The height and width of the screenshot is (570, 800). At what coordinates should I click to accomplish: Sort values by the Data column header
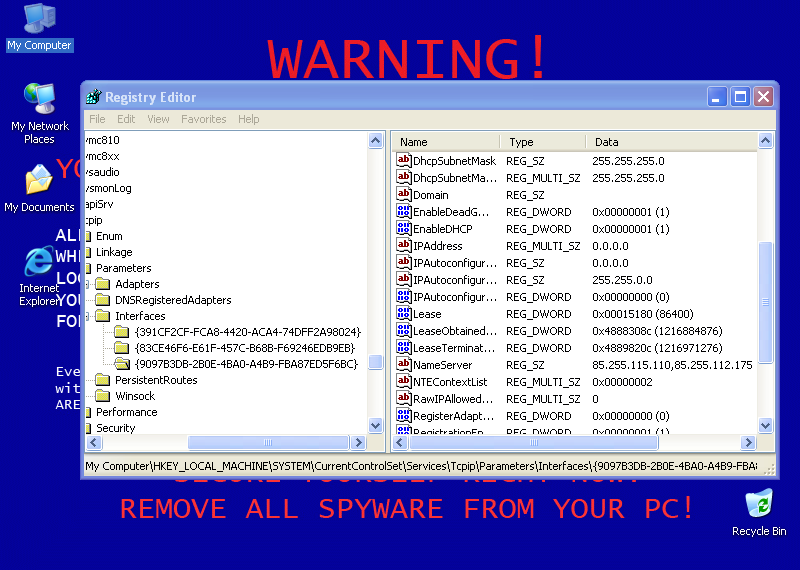(x=671, y=142)
